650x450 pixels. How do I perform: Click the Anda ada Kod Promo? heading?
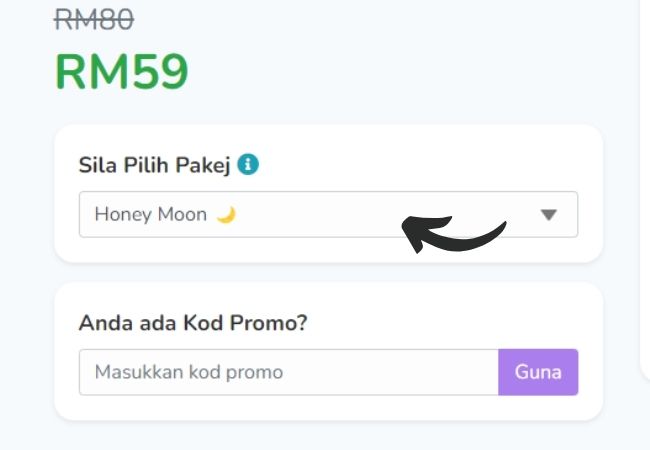tap(193, 323)
